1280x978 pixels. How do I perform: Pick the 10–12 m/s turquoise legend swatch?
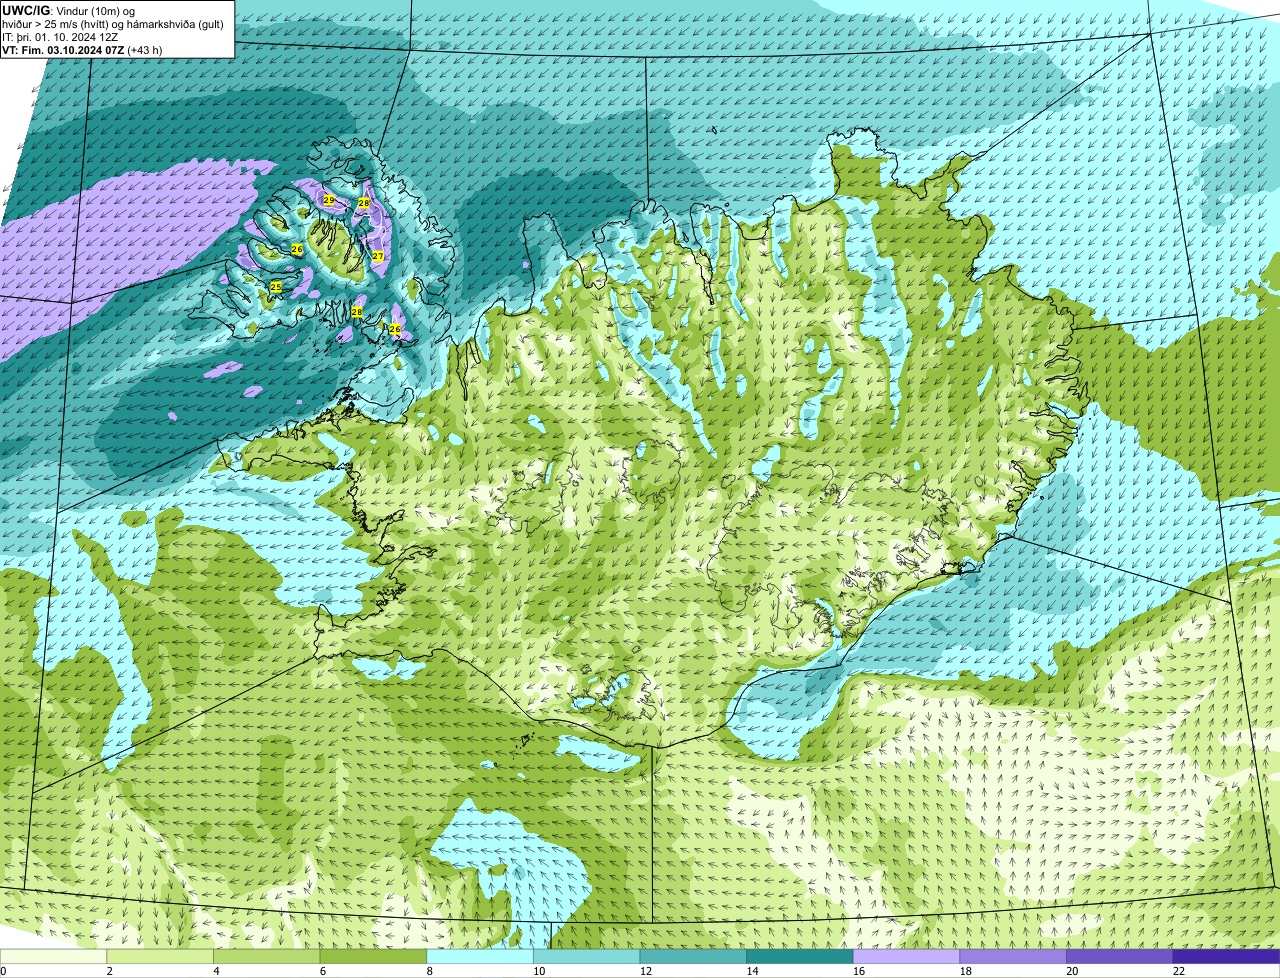coord(587,956)
